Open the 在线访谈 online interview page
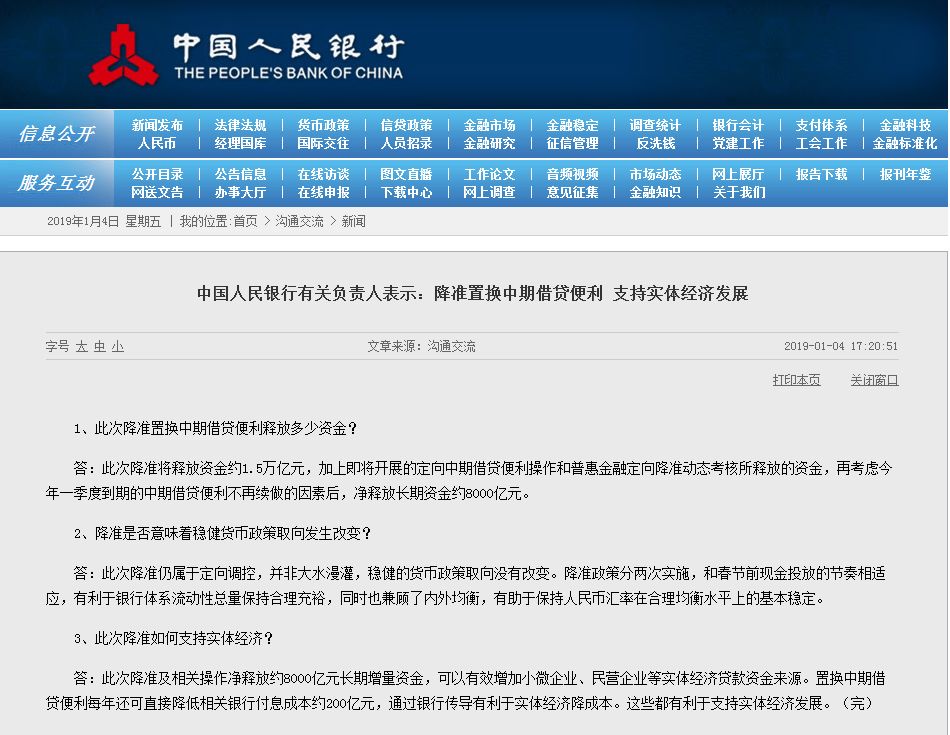 click(322, 174)
